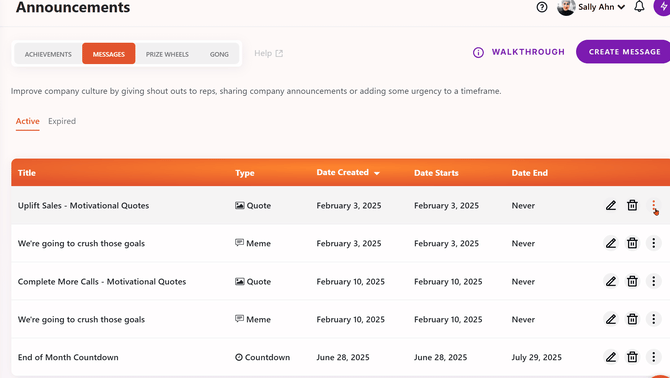
Task: Delete Complete More Calls message
Action: point(632,281)
